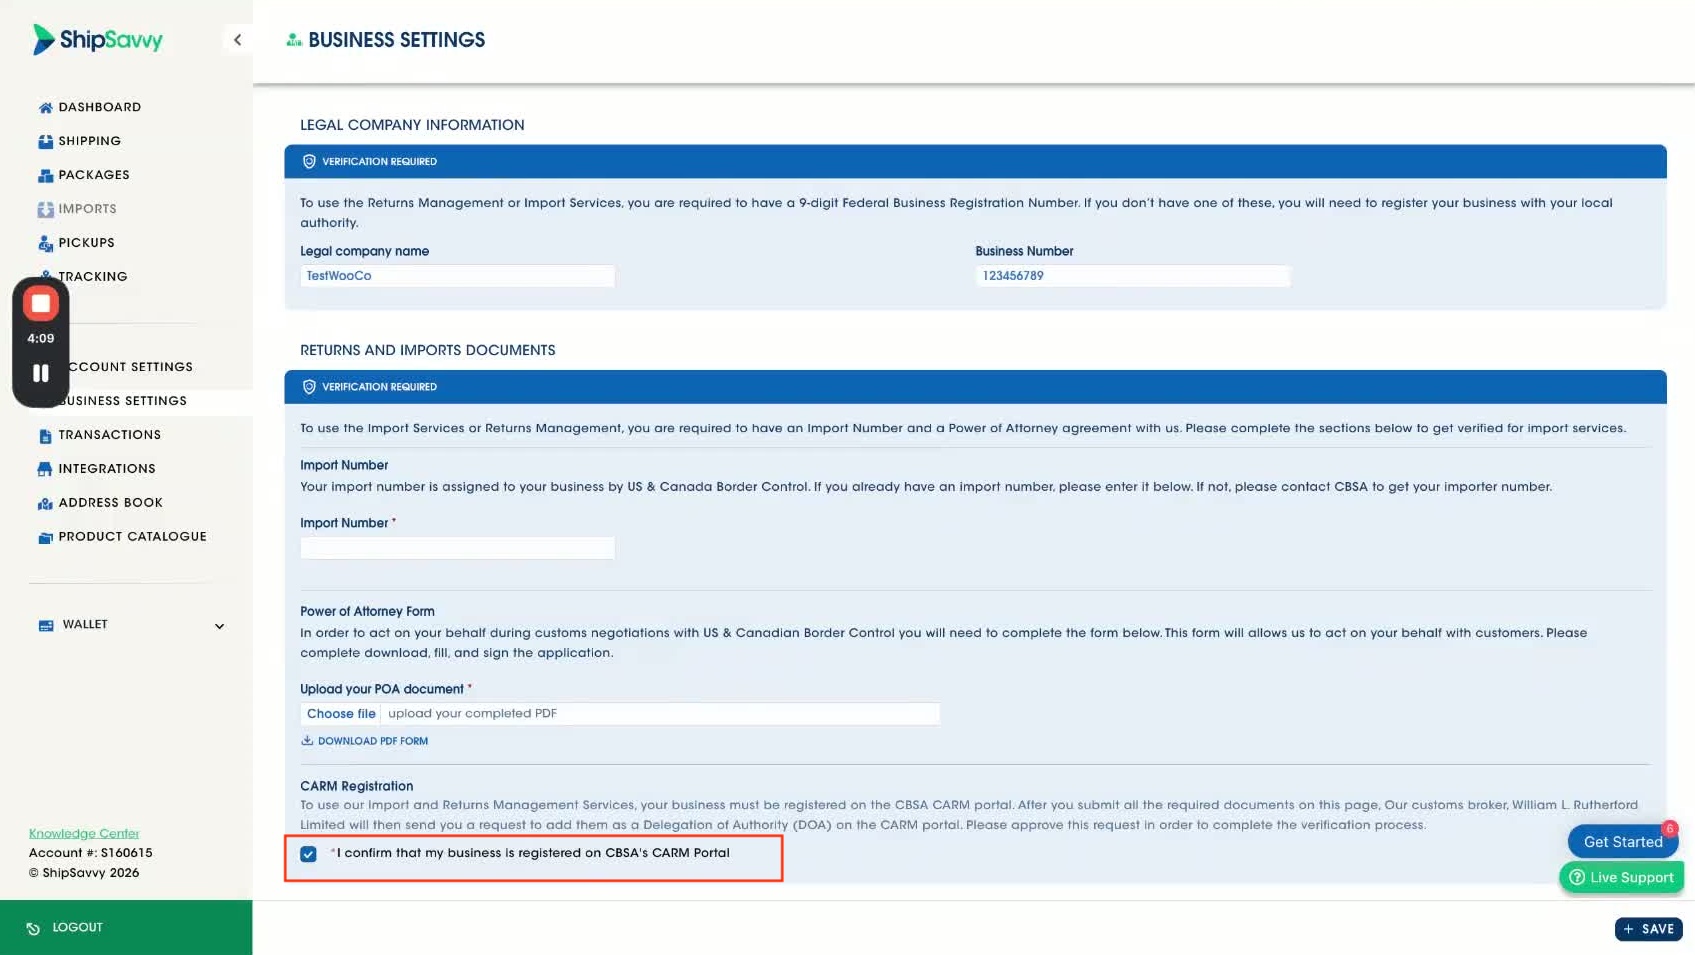This screenshot has width=1695, height=955.
Task: Click the download icon beside PDF form
Action: point(307,741)
